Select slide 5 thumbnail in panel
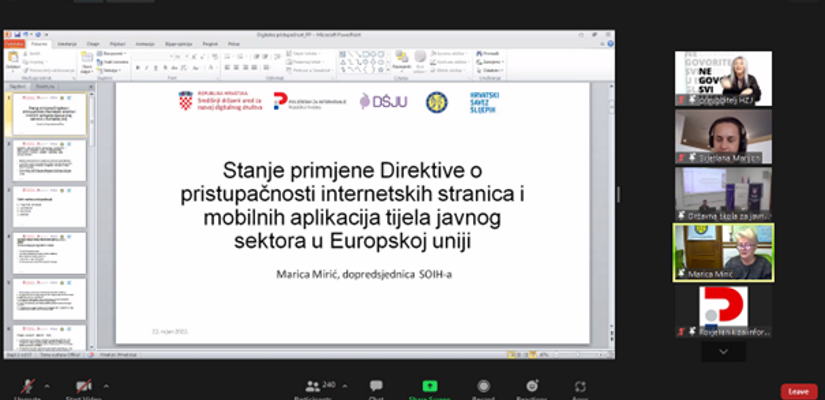This screenshot has height=400, width=825. coord(49,299)
